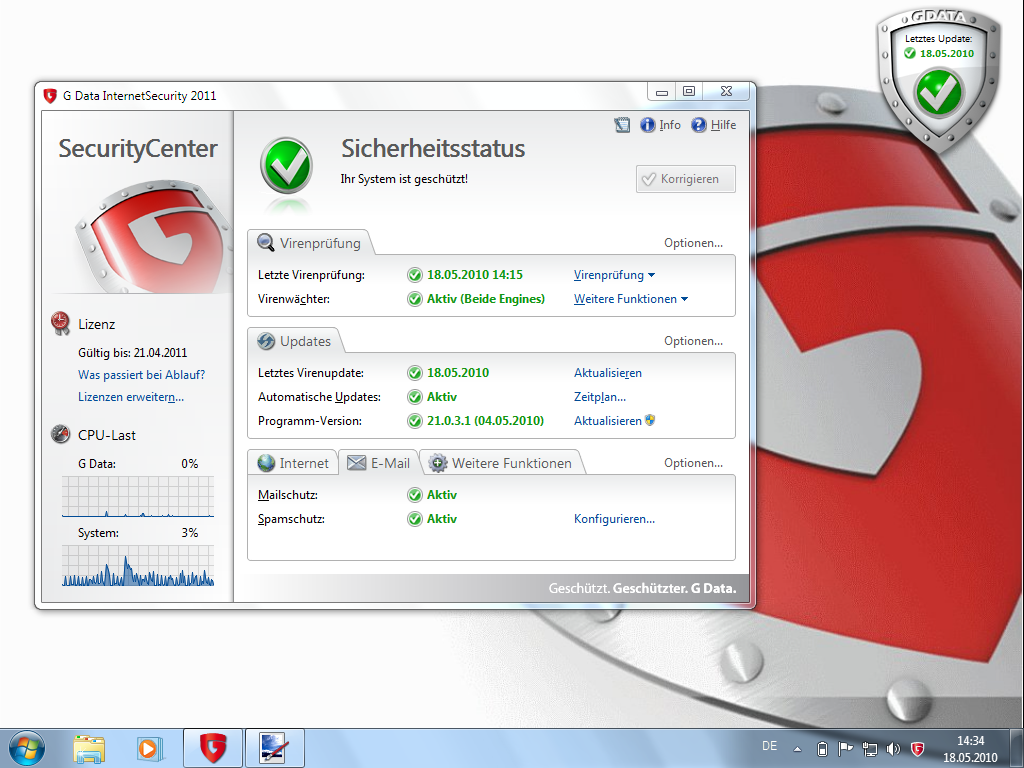Click the network tray icon
Image resolution: width=1024 pixels, height=768 pixels.
[869, 749]
